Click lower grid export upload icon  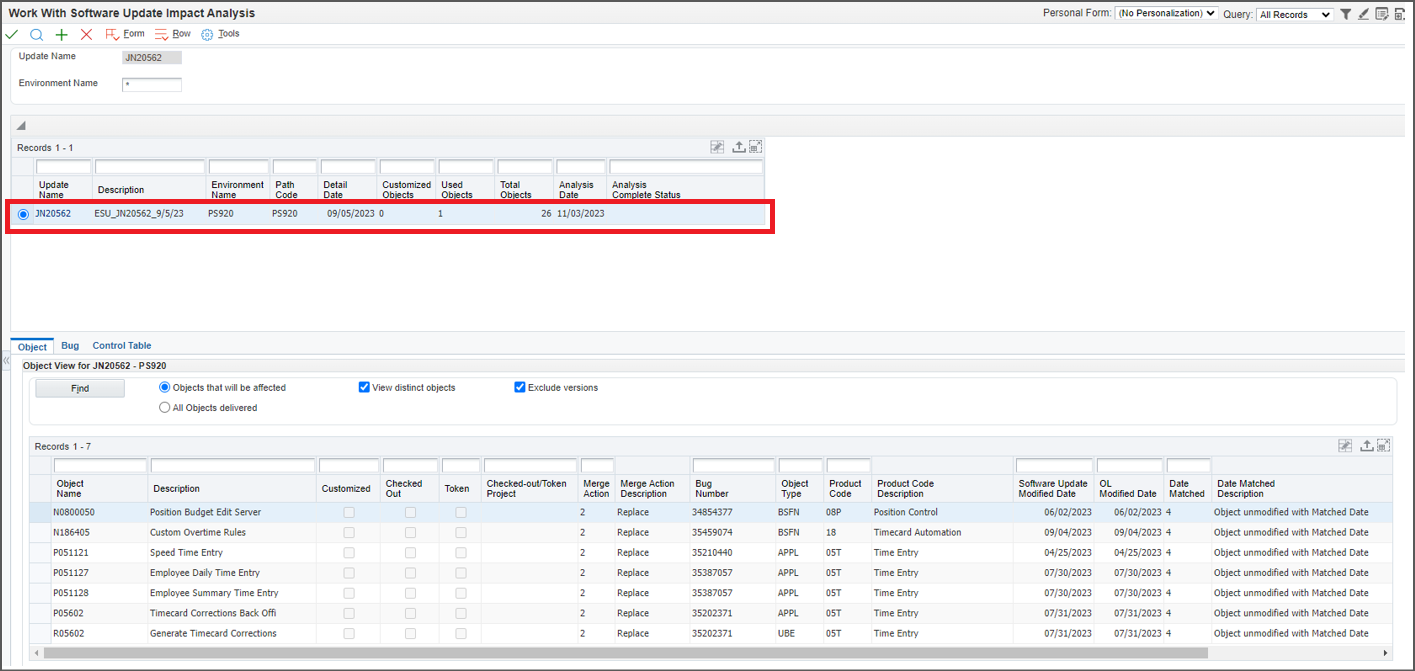coord(1367,446)
